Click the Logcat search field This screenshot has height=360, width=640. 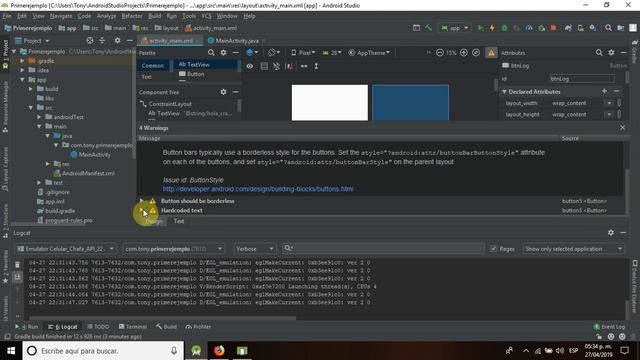384,248
